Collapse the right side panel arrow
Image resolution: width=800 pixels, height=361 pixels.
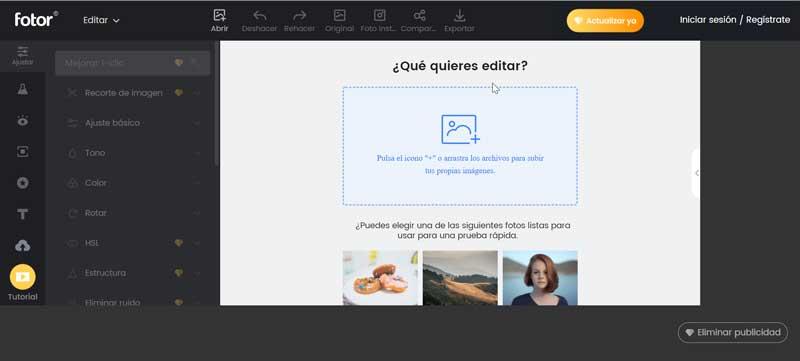pyautogui.click(x=696, y=173)
